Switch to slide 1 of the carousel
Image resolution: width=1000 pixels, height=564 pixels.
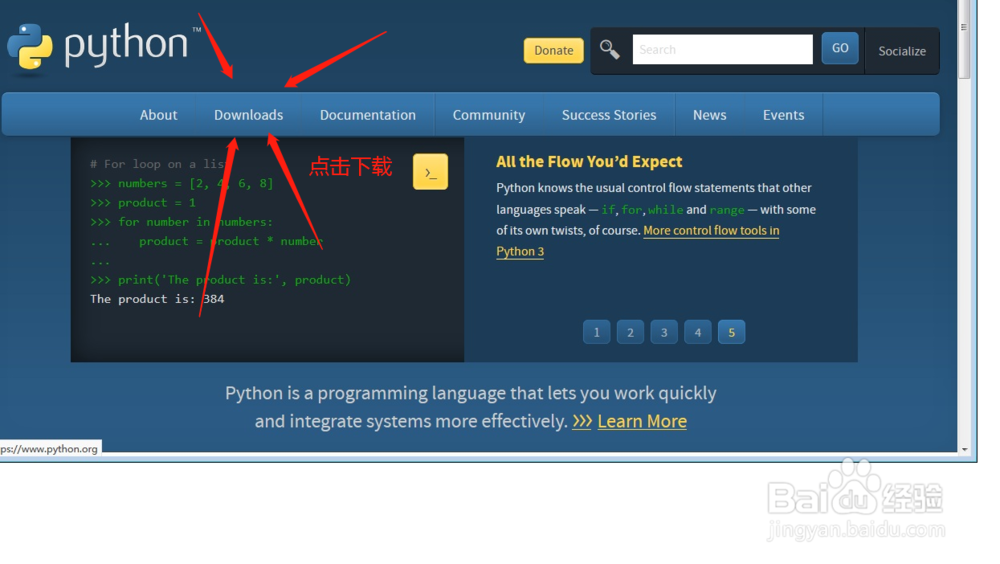coord(597,332)
